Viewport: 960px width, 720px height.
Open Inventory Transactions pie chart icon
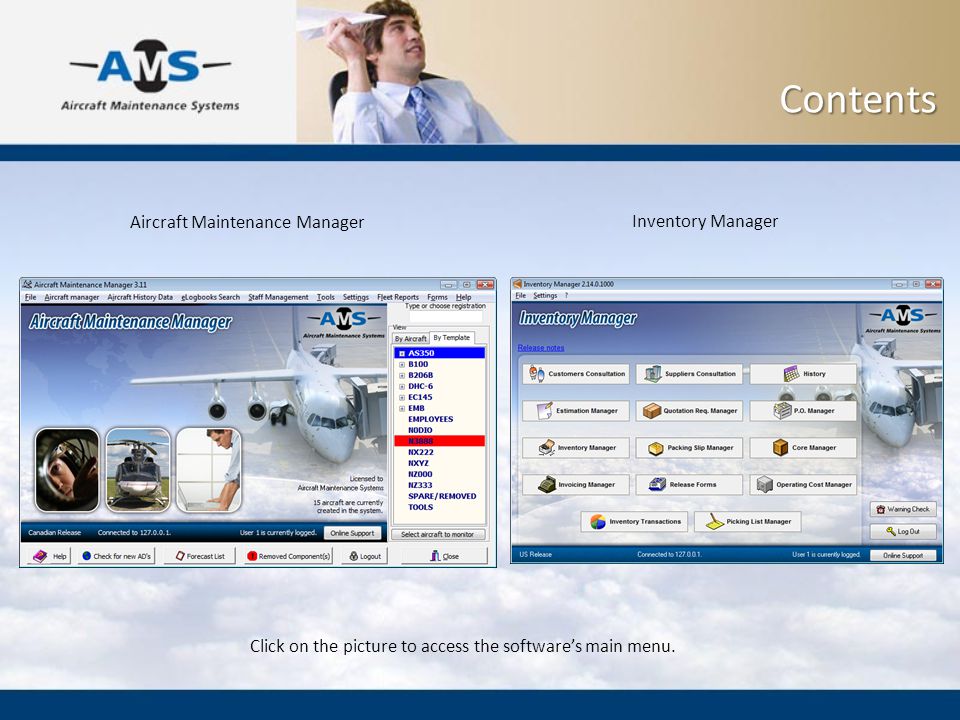pos(598,522)
